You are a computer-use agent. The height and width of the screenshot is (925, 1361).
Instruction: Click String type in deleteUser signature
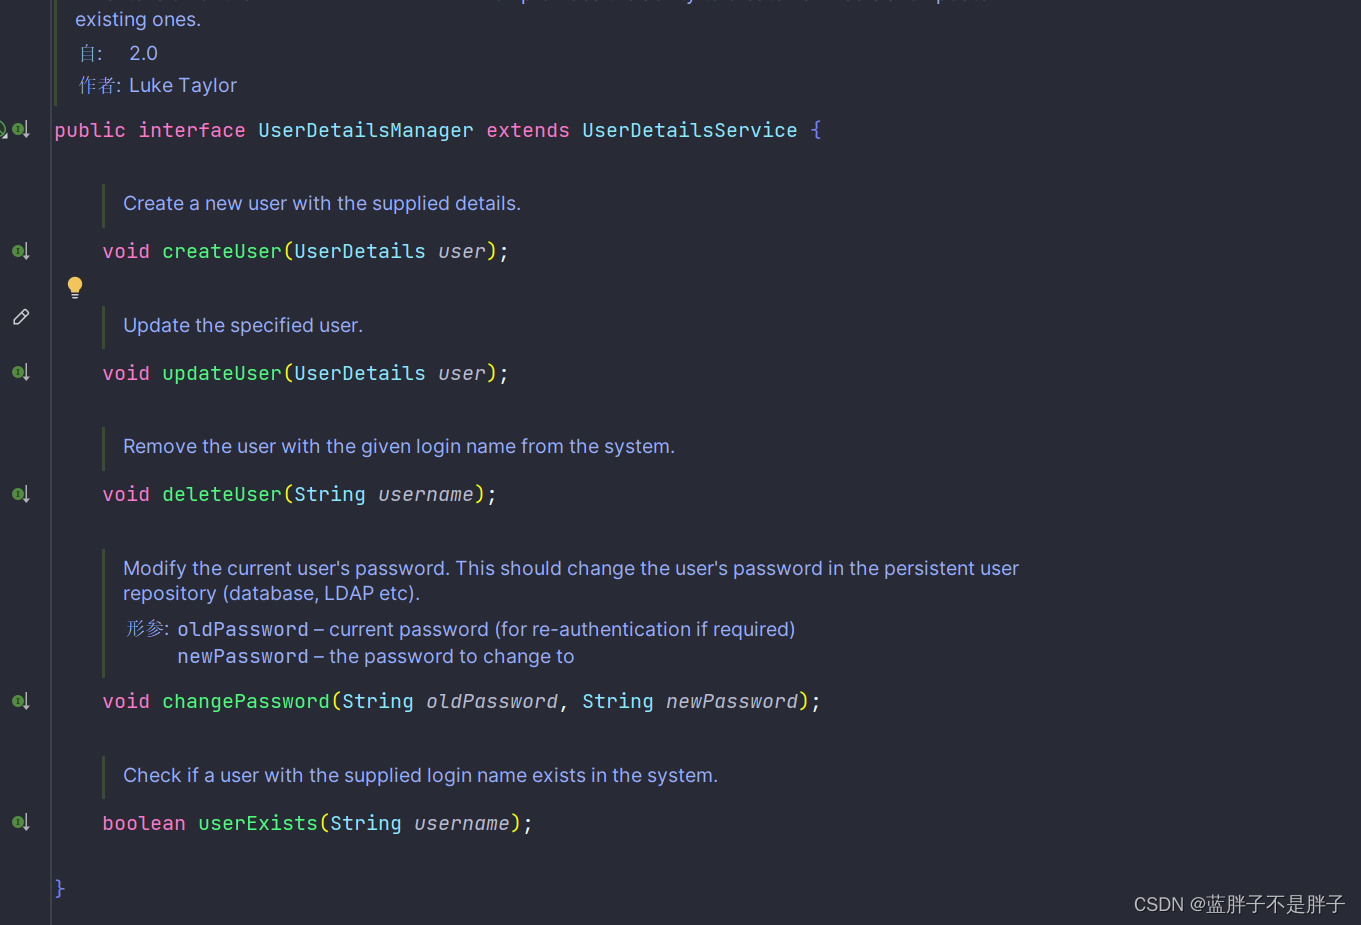pyautogui.click(x=330, y=494)
